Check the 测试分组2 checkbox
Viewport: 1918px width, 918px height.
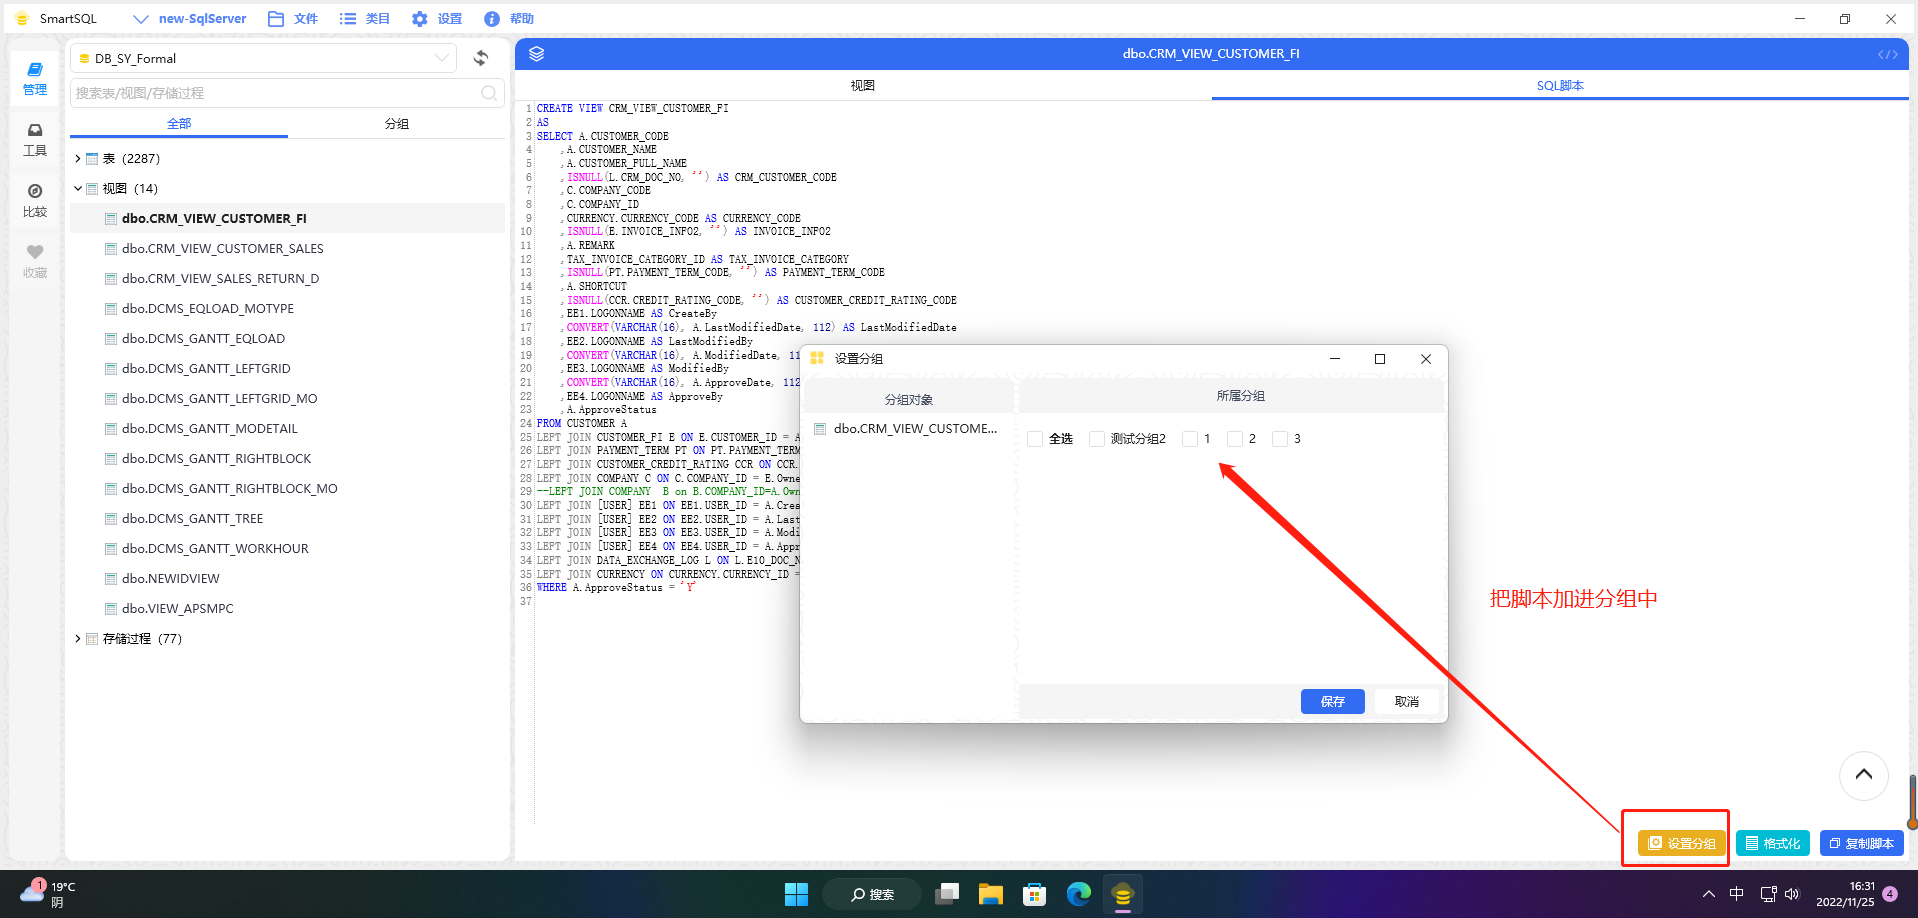pos(1097,439)
